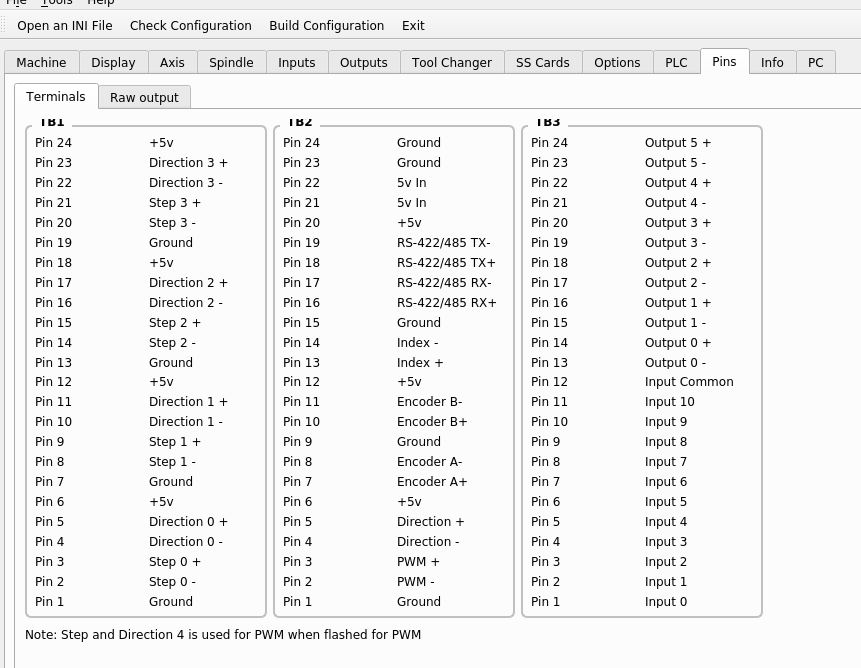Open the Spindle tab
The width and height of the screenshot is (861, 668).
click(231, 63)
